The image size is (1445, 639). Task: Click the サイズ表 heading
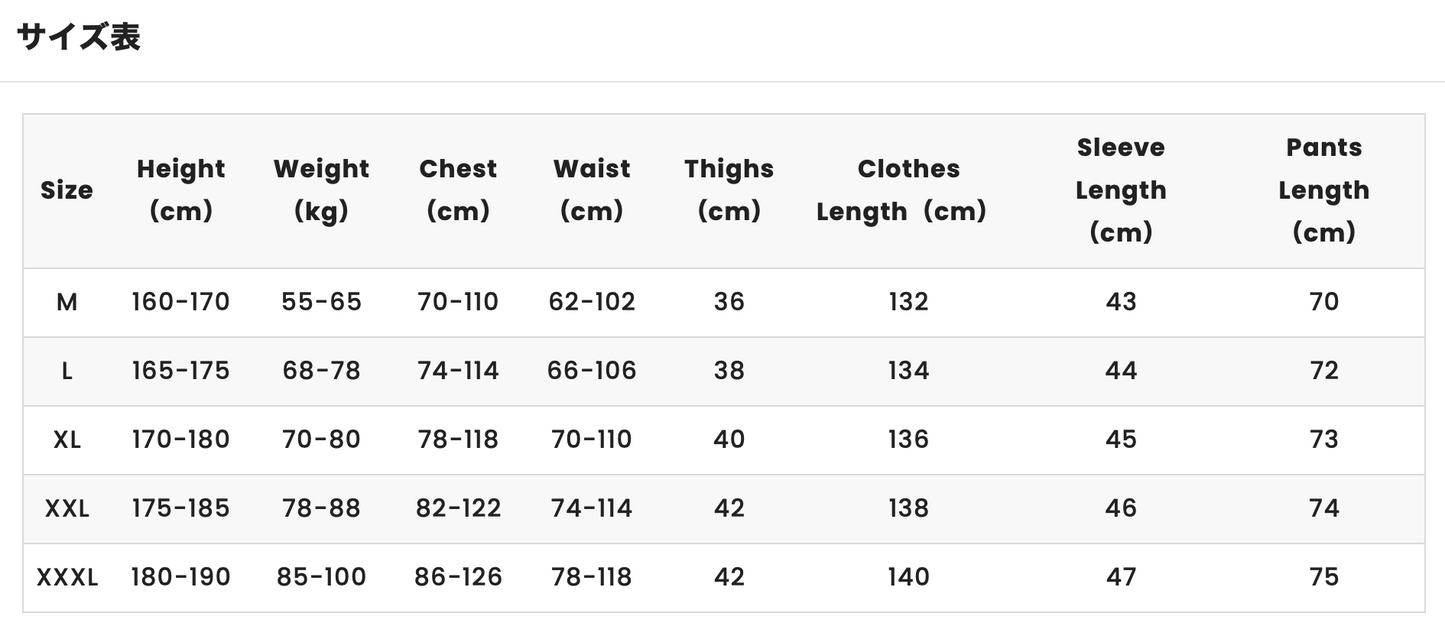(x=78, y=37)
